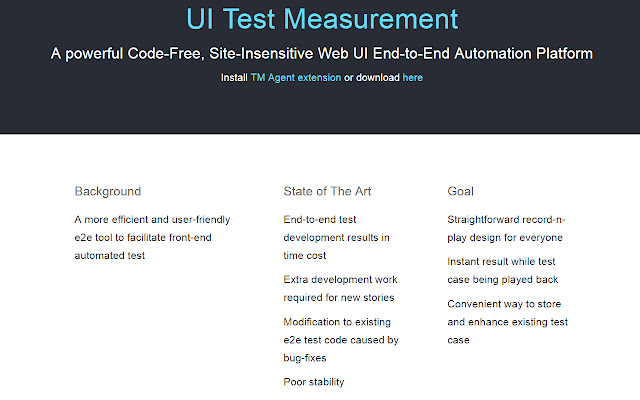Click the 'or download' text in the header

(x=372, y=78)
